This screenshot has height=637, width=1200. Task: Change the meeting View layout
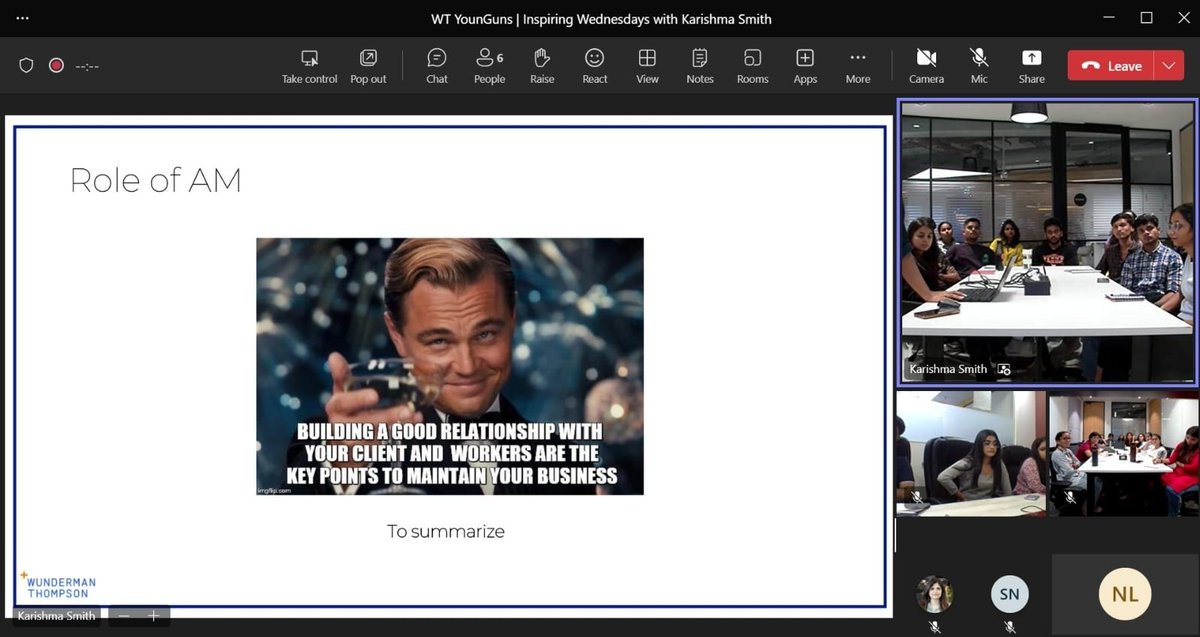point(647,67)
